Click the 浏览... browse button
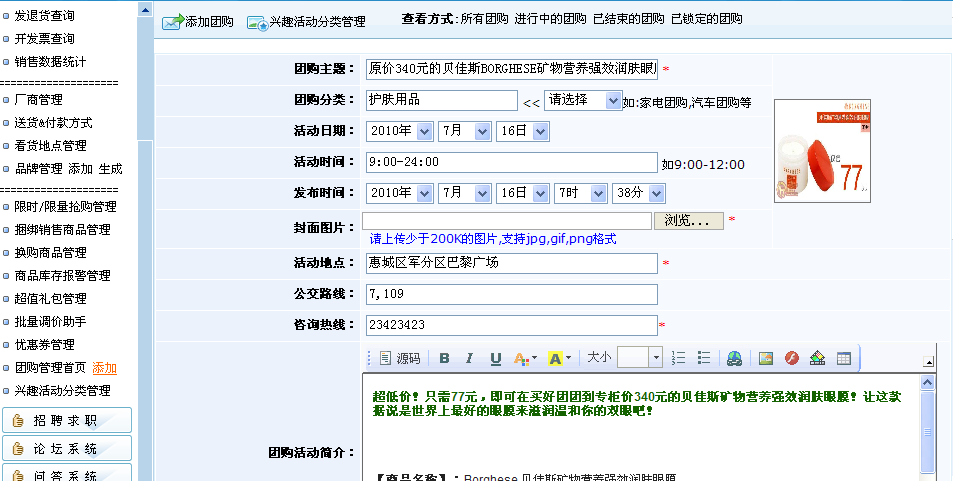 (x=689, y=221)
